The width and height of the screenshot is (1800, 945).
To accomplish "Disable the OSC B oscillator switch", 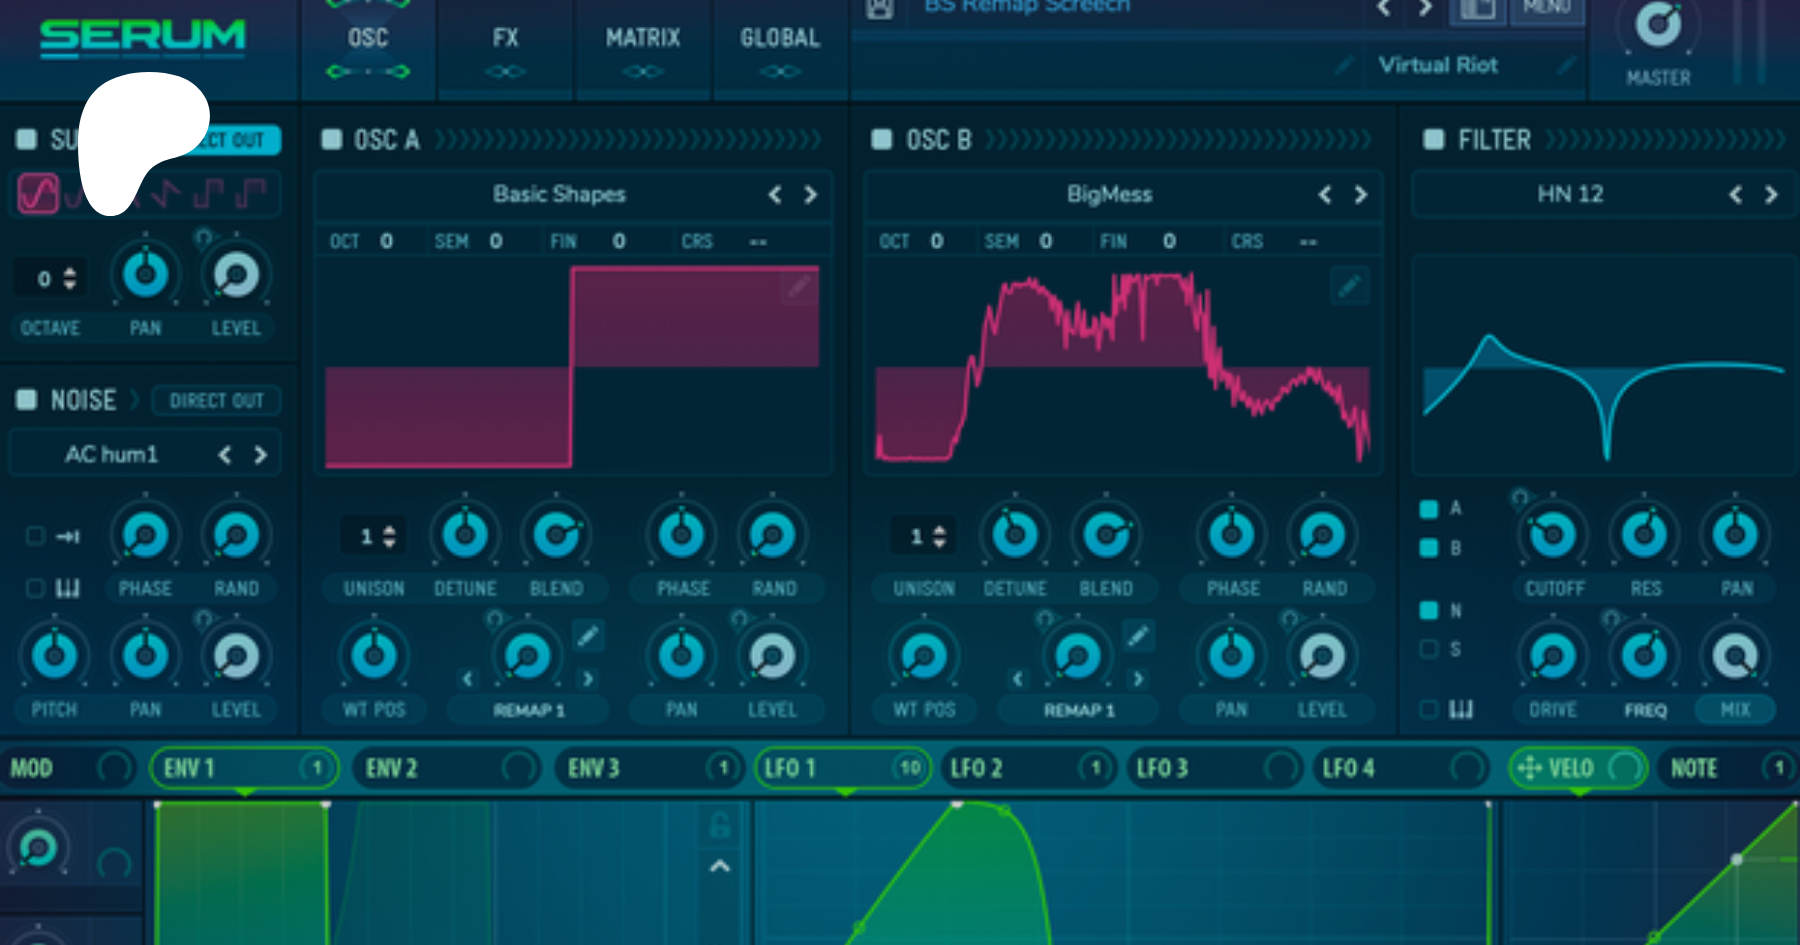I will point(881,139).
